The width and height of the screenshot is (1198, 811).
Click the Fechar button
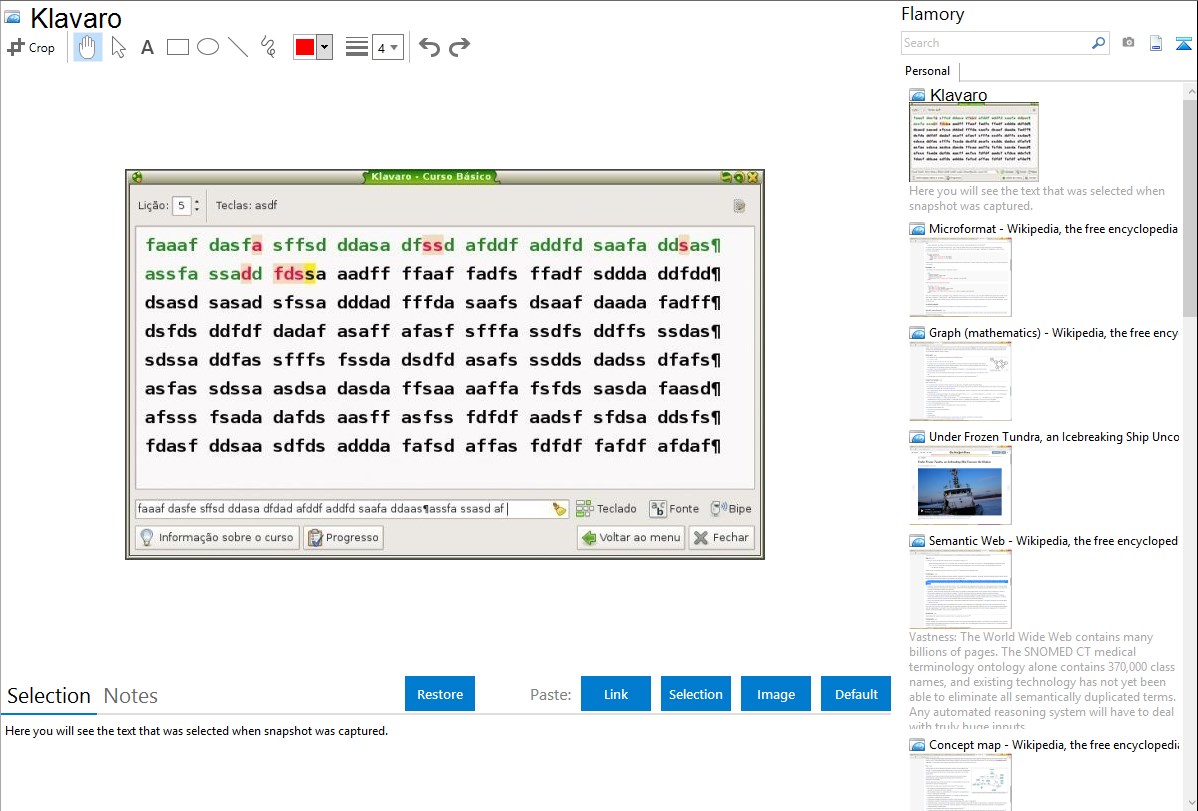tap(721, 537)
